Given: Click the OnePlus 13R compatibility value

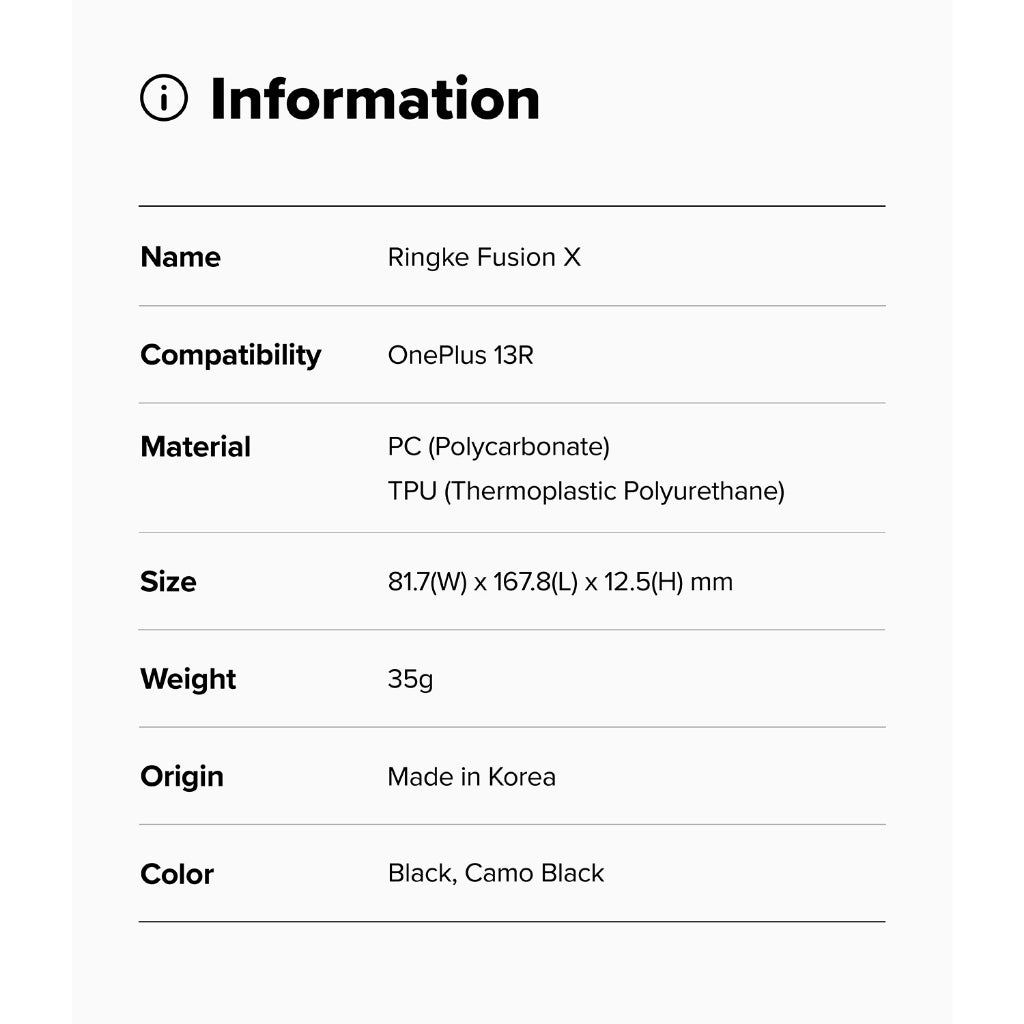Looking at the screenshot, I should tap(460, 355).
